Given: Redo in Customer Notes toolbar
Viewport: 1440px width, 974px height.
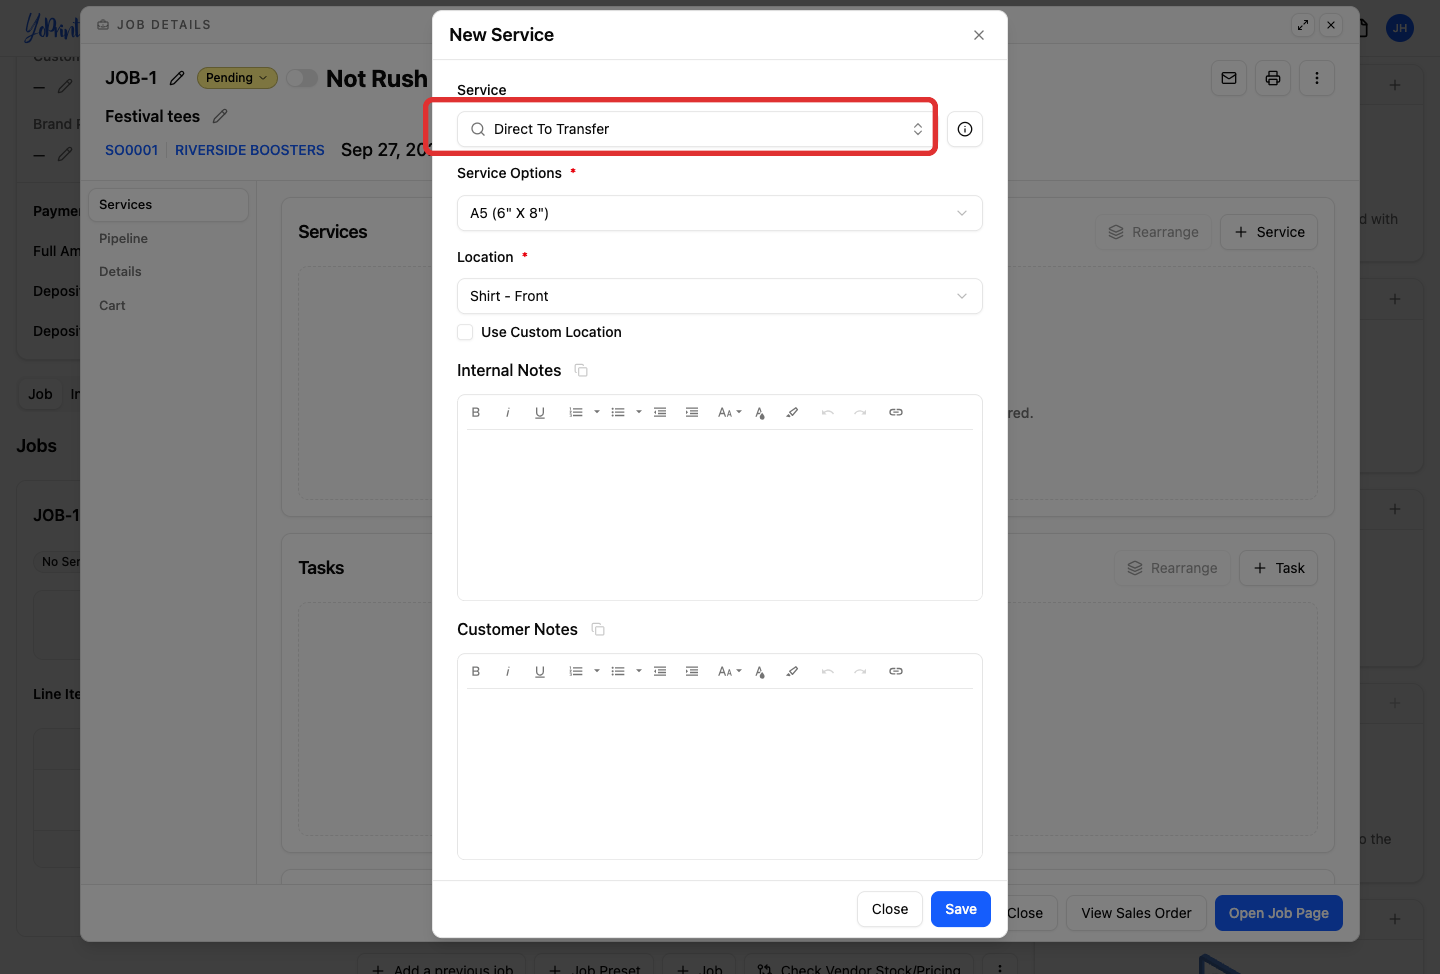Looking at the screenshot, I should (x=860, y=671).
